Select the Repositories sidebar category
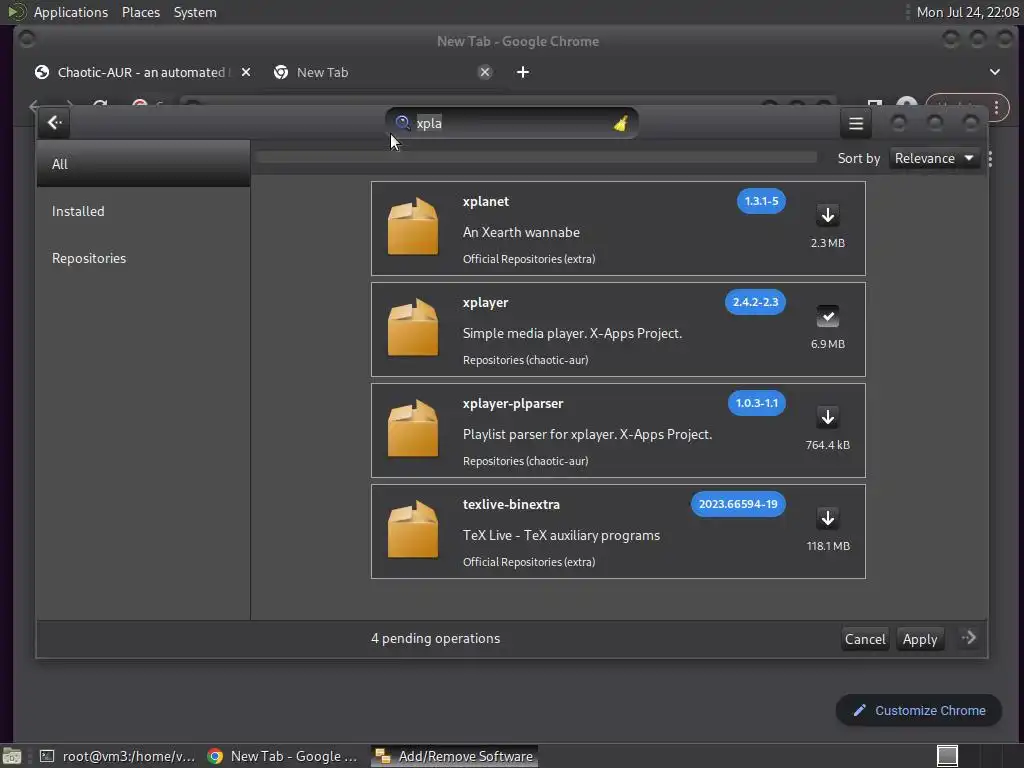The image size is (1024, 768). tap(144, 258)
